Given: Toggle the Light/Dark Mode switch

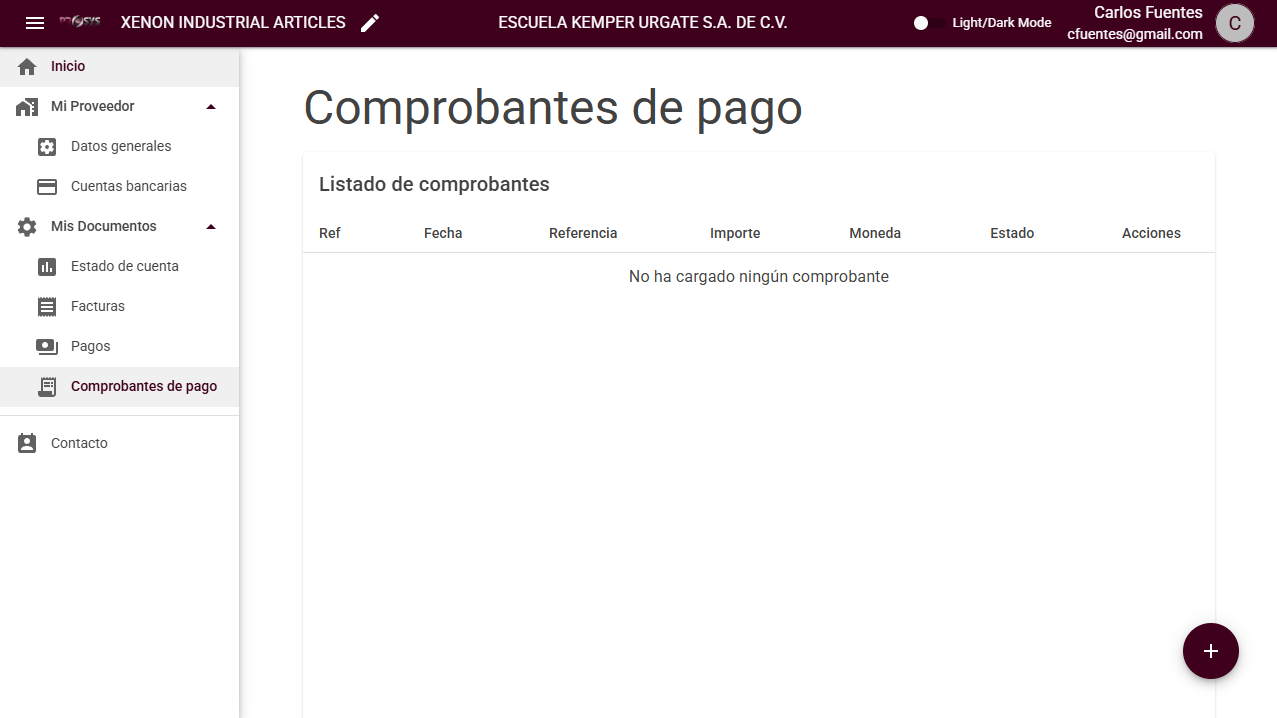Looking at the screenshot, I should 929,23.
